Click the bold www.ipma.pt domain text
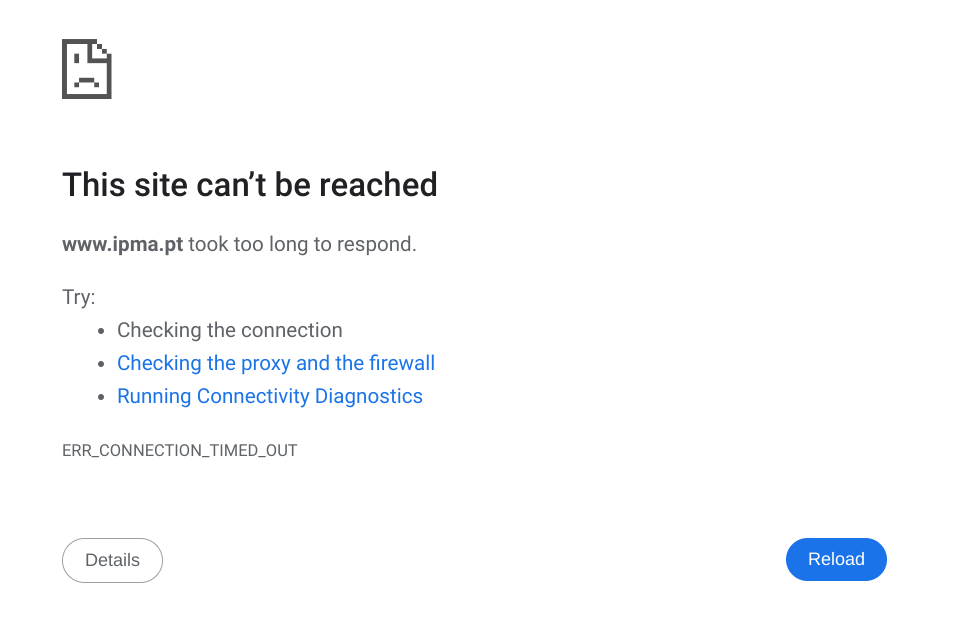This screenshot has height=635, width=979. point(122,244)
